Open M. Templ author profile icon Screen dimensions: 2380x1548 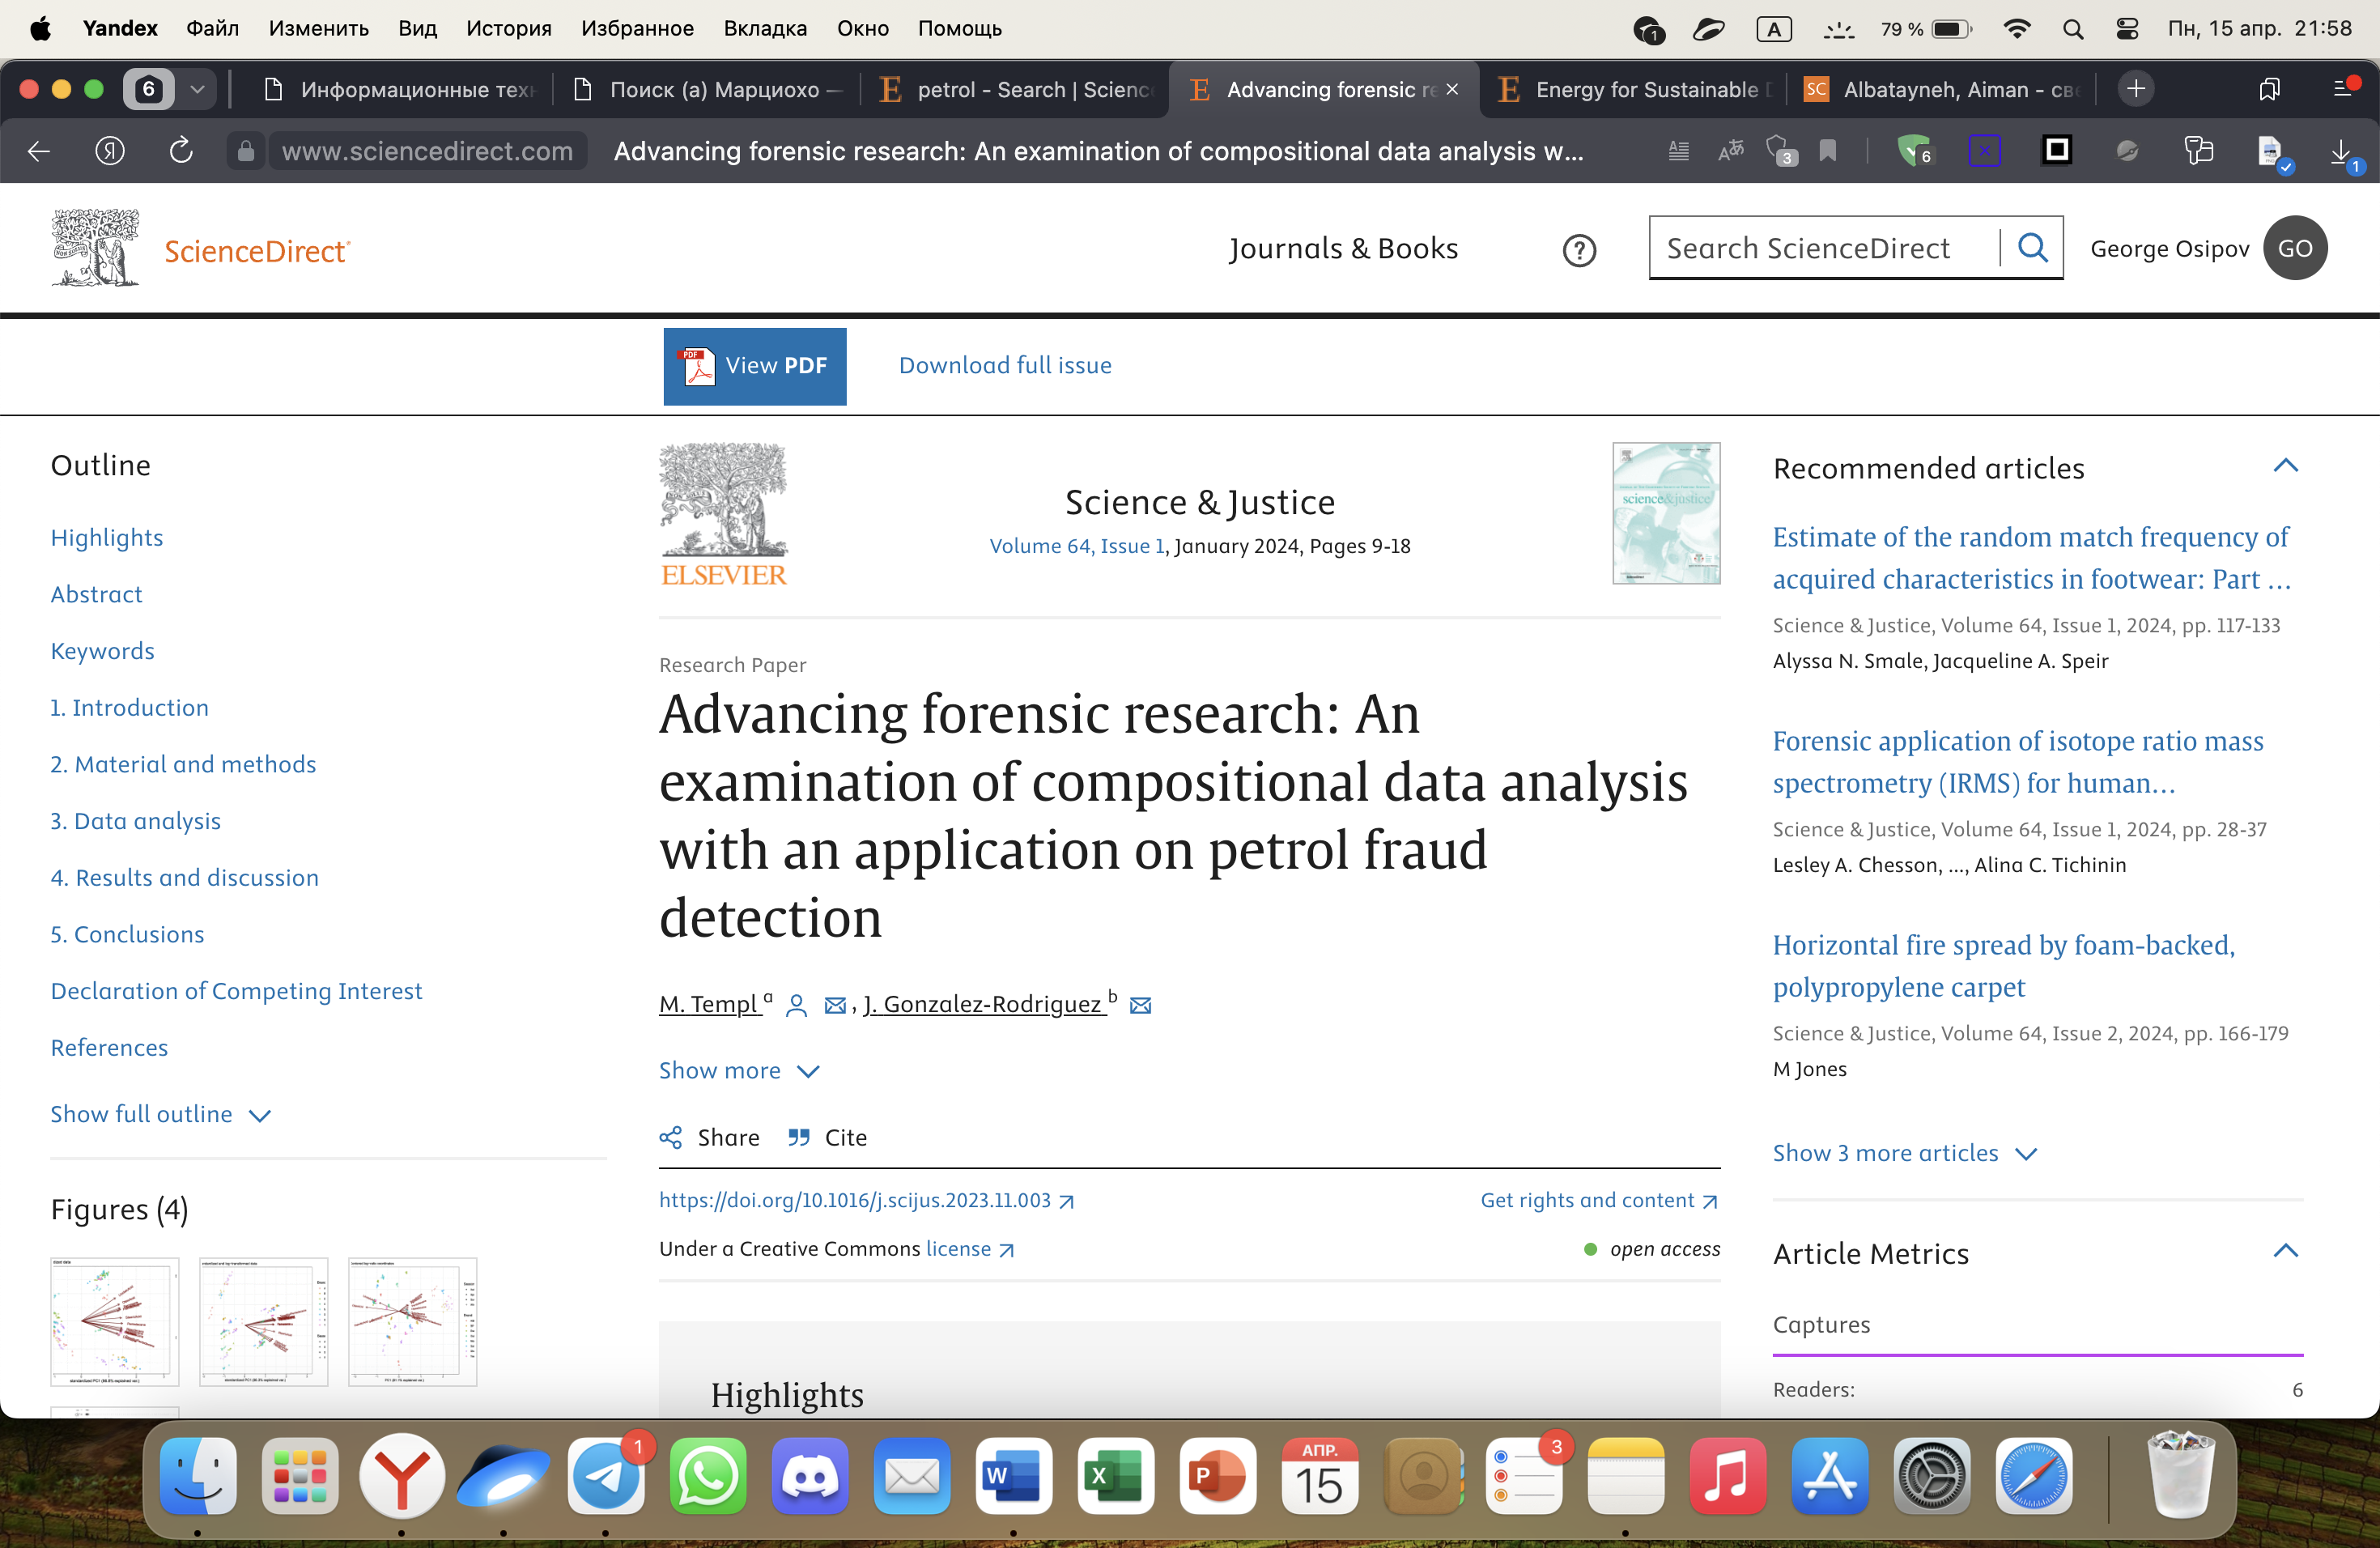[796, 1006]
